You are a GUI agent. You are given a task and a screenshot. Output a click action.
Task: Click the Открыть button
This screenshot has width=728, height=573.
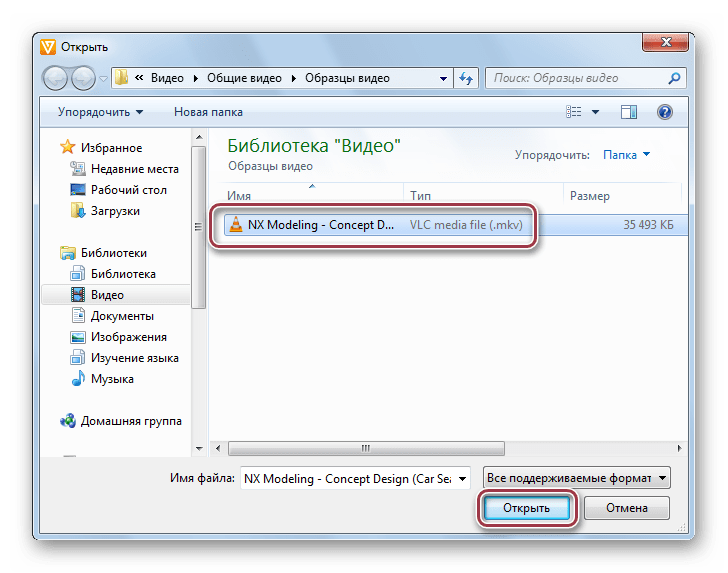tap(526, 508)
